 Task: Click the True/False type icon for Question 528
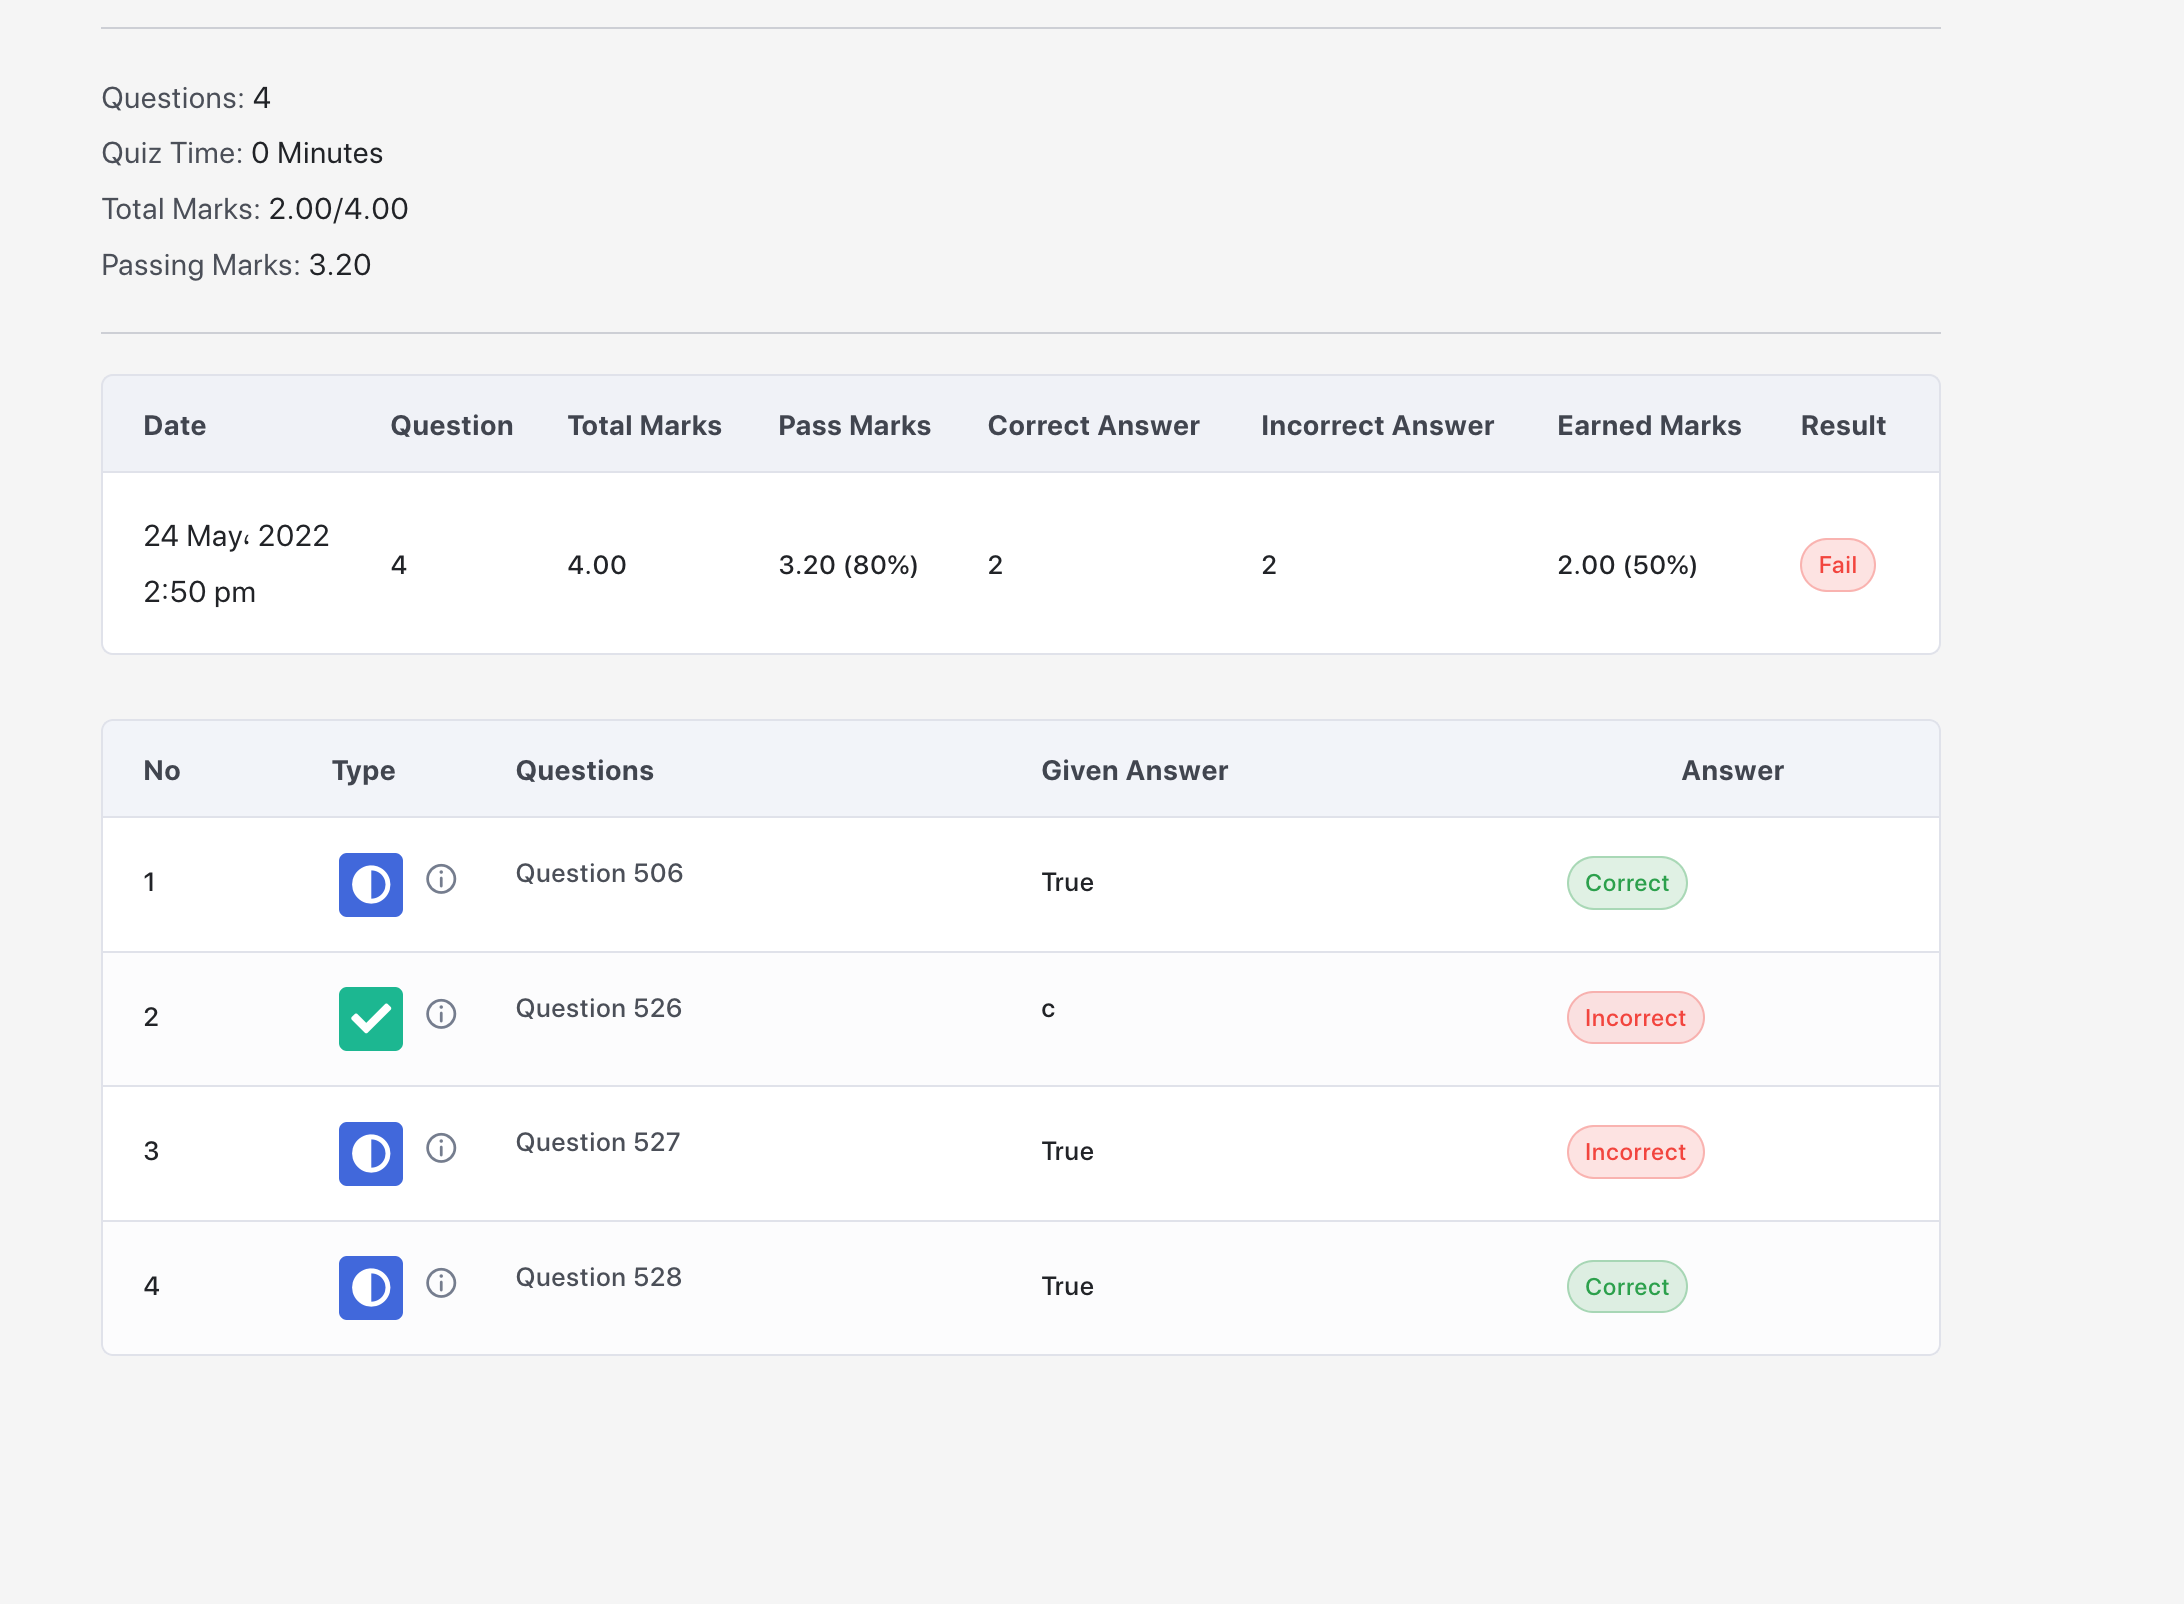(x=371, y=1288)
